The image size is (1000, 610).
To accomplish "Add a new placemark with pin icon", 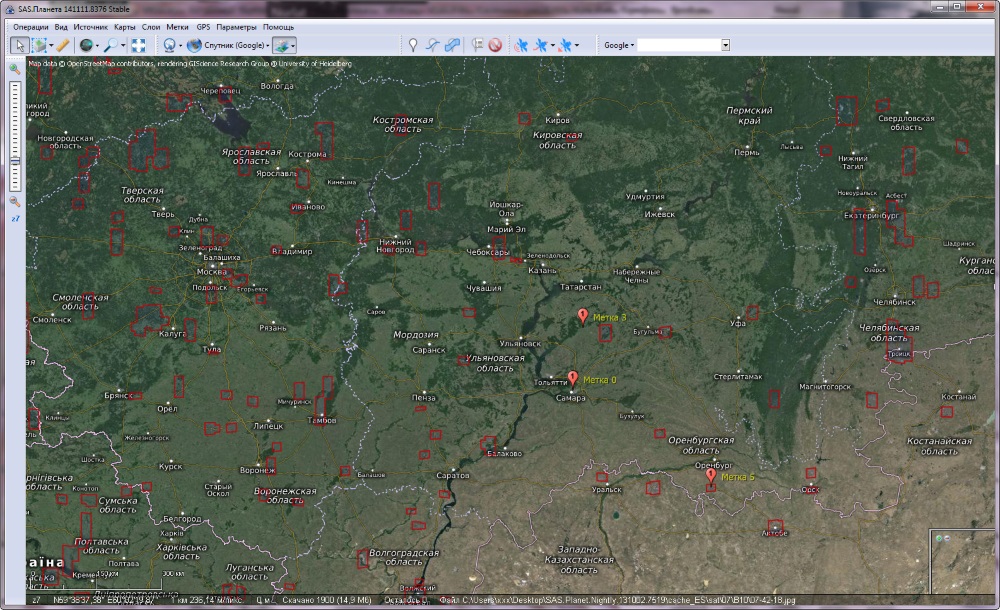I will [x=412, y=45].
